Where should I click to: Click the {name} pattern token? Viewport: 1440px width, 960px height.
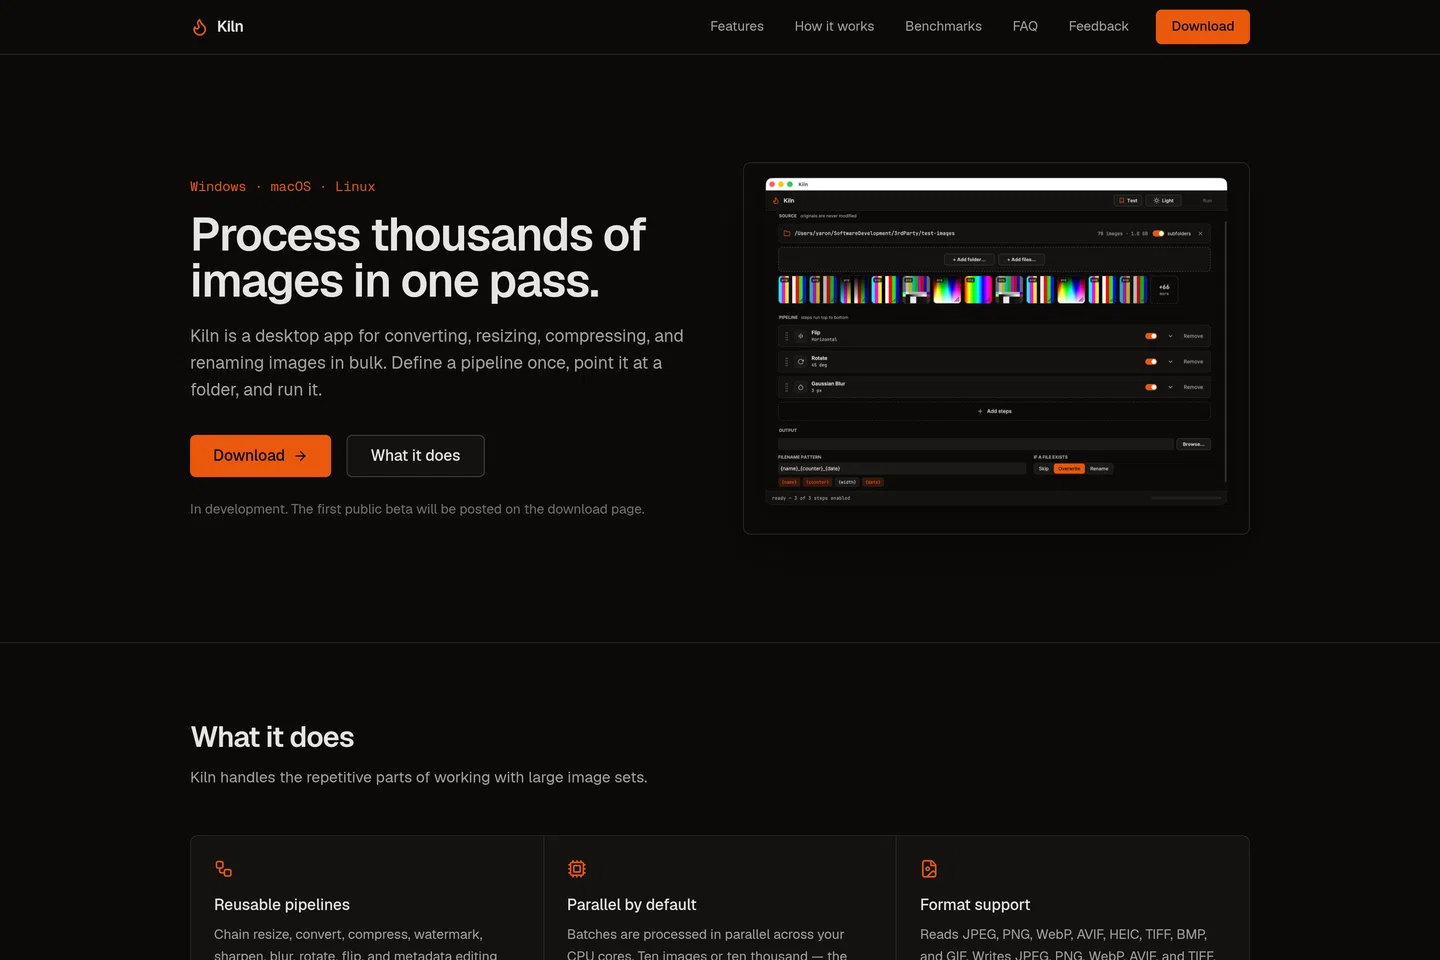789,482
